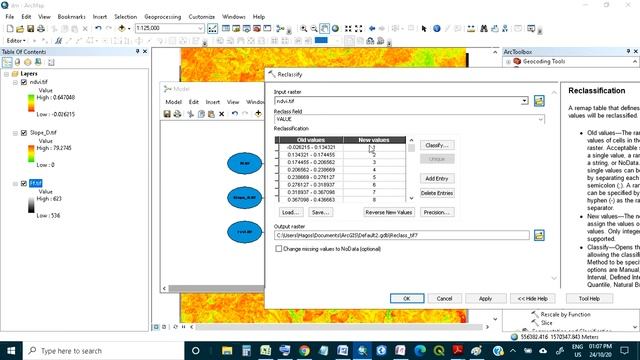Open the Reclass field dropdown

(x=540, y=119)
